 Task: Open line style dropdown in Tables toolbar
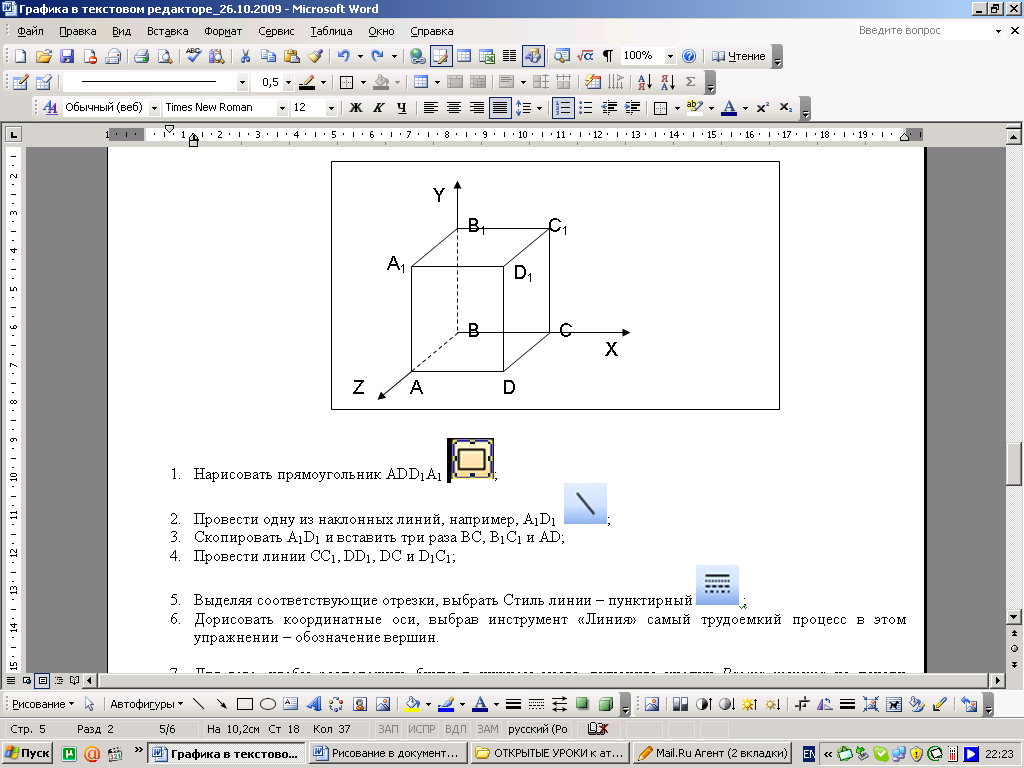242,82
